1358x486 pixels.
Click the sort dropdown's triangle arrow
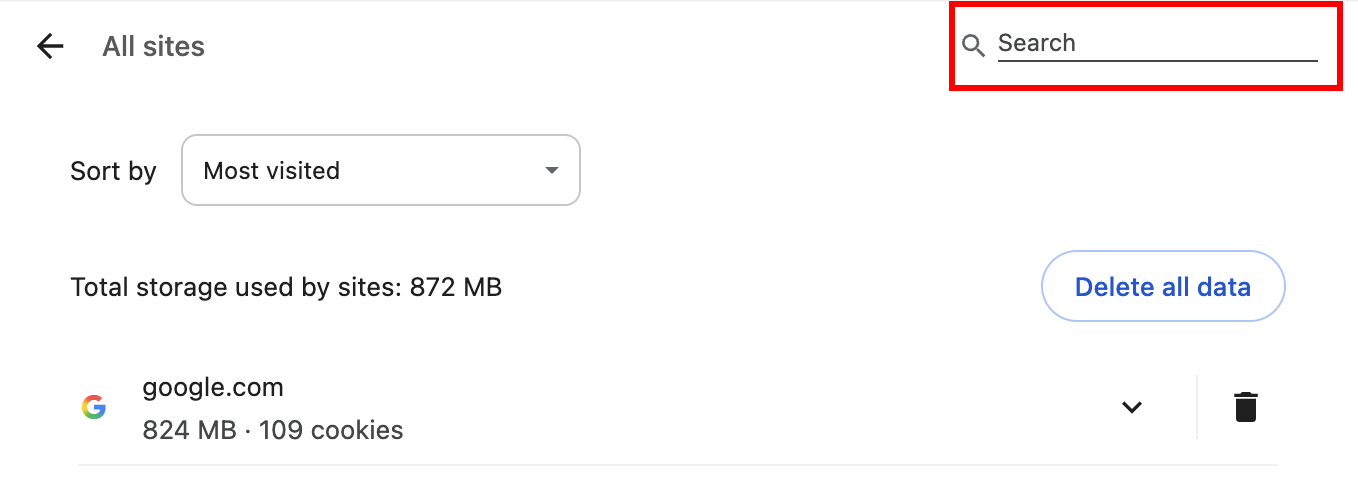[x=551, y=171]
